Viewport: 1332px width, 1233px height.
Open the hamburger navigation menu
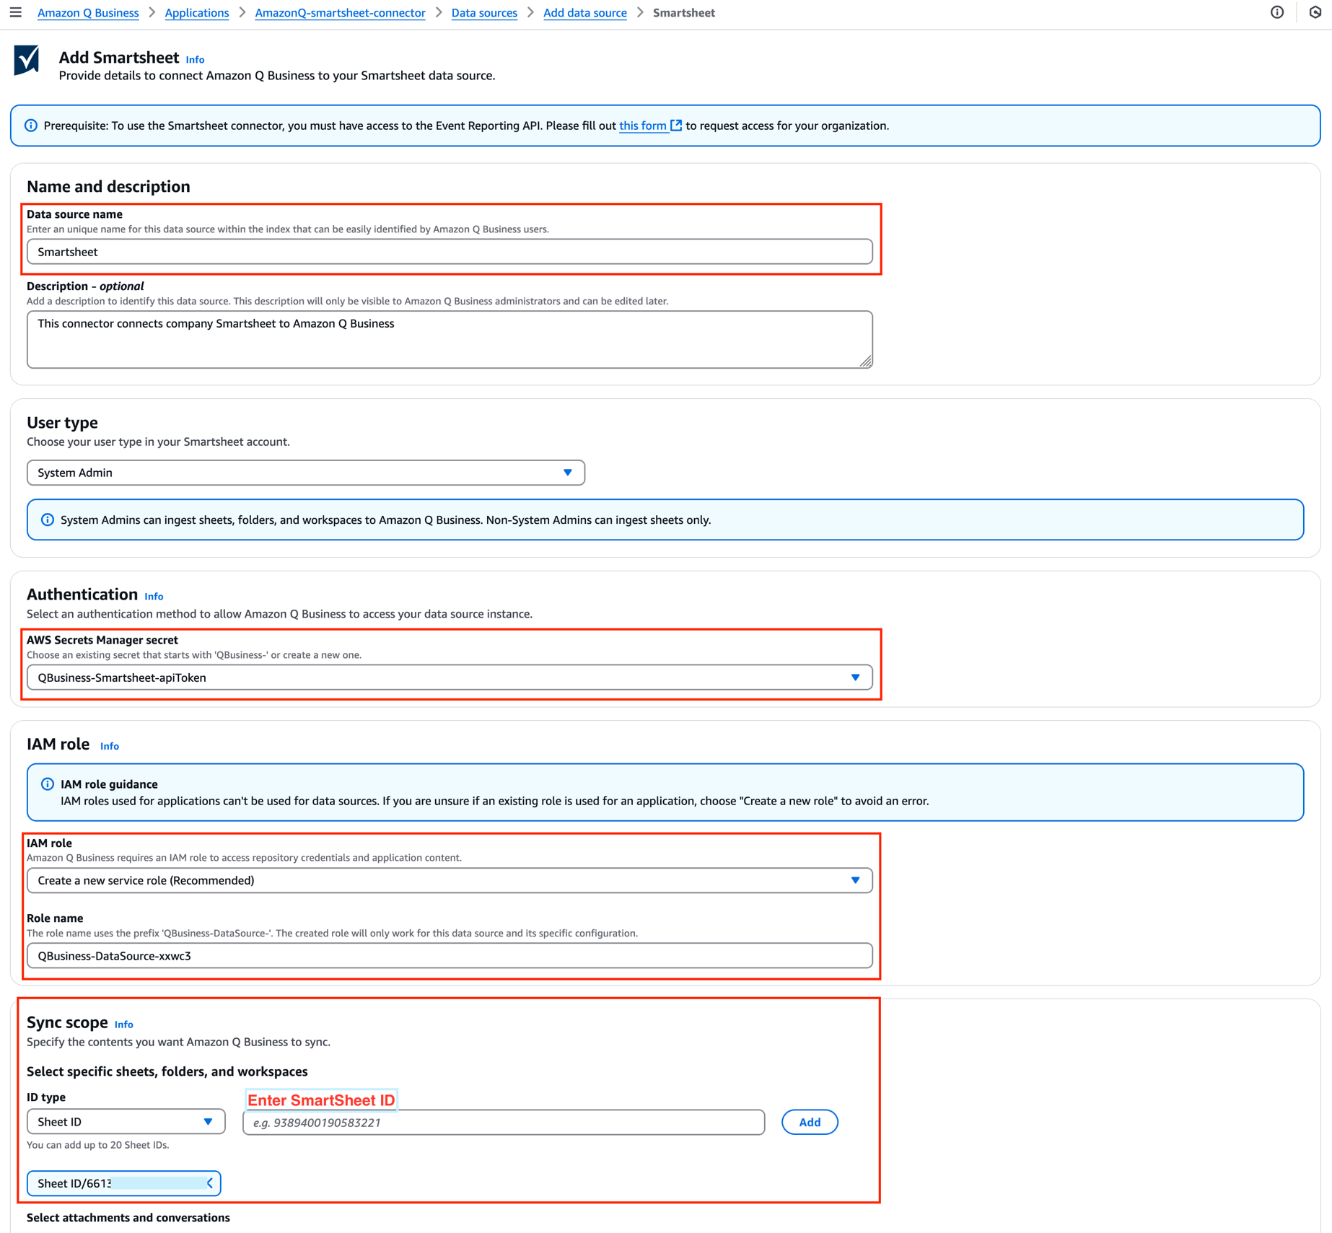pyautogui.click(x=15, y=13)
